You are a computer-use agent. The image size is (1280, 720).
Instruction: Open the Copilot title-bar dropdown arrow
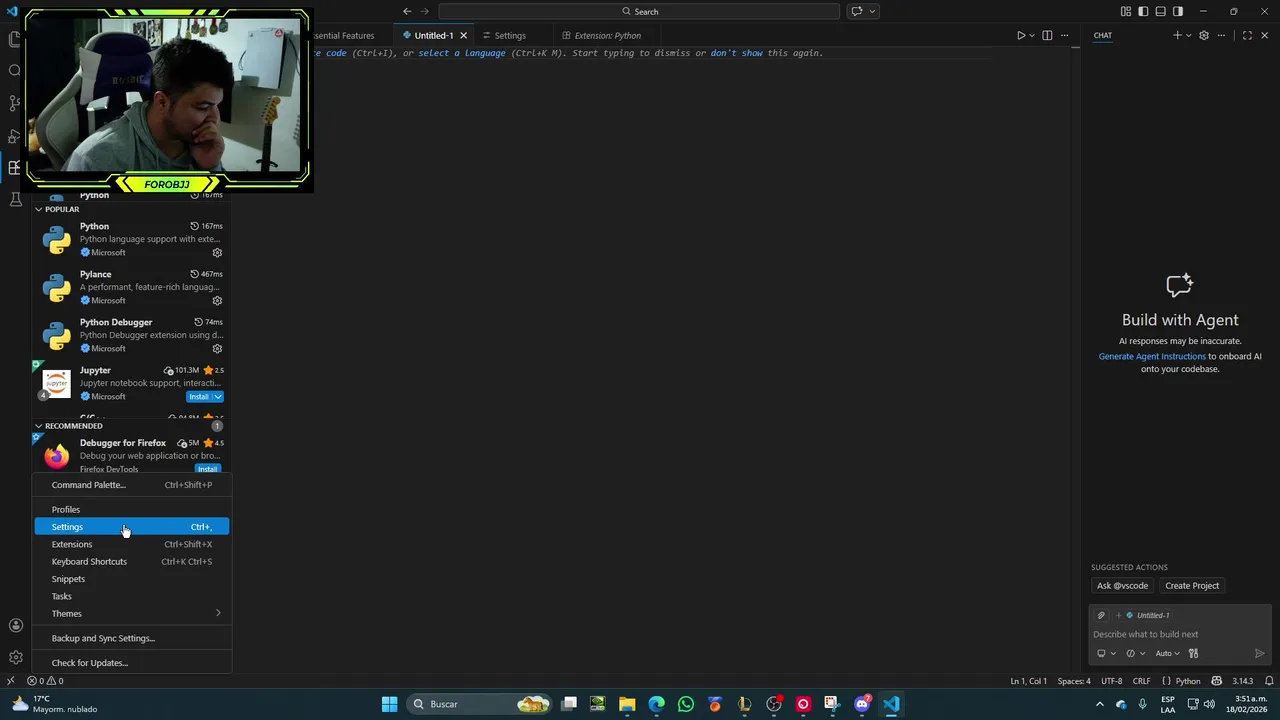872,11
